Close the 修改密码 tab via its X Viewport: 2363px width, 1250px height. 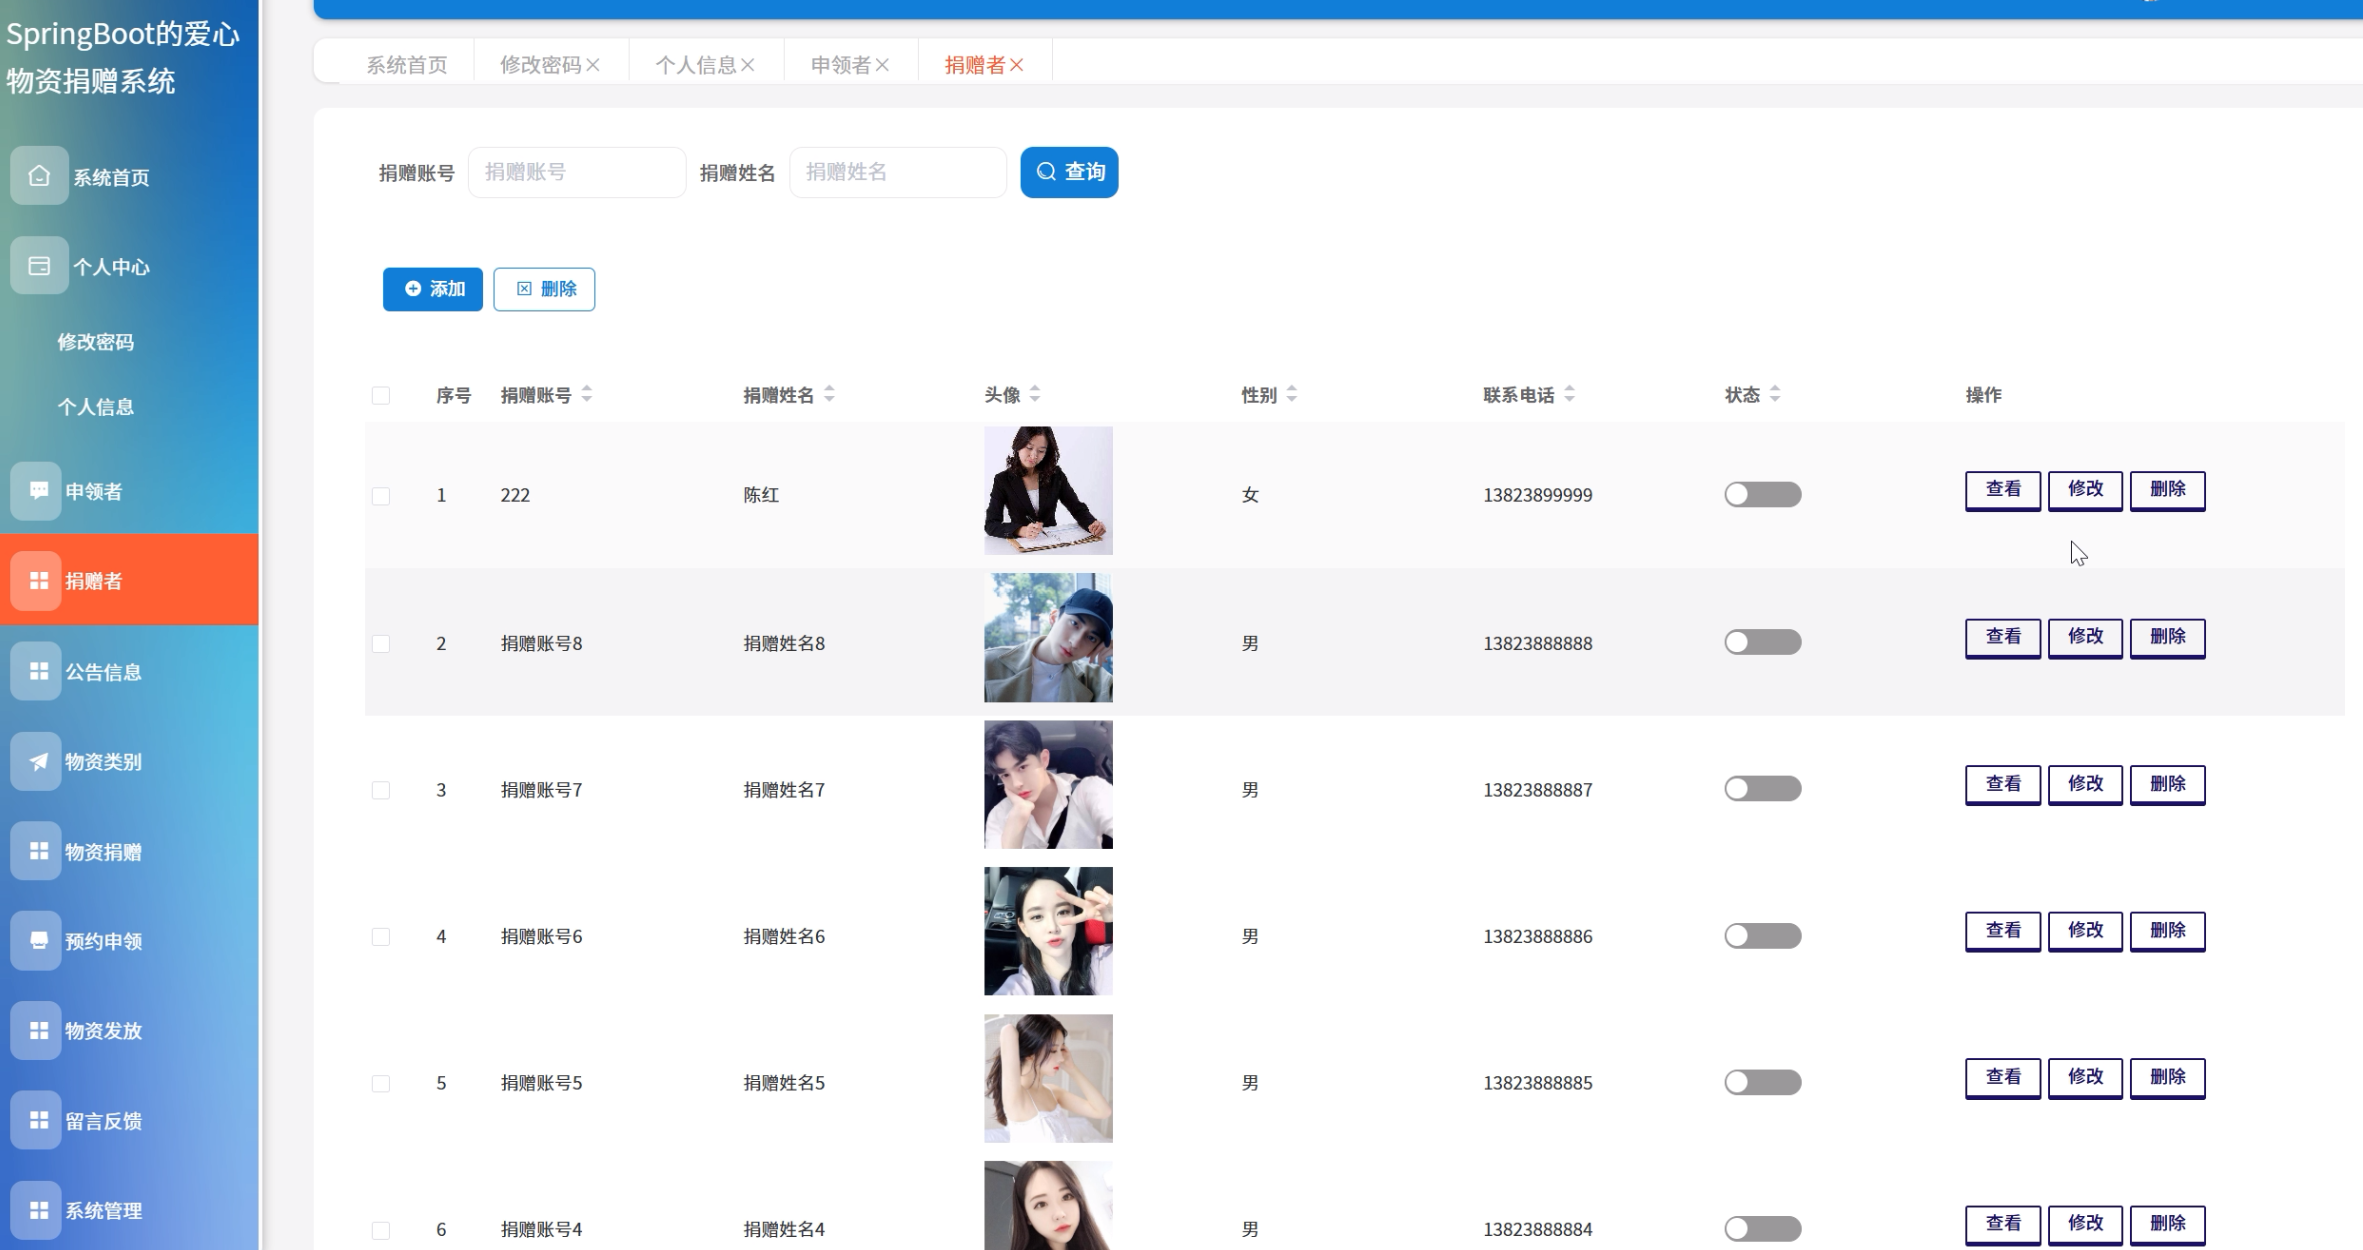pyautogui.click(x=593, y=65)
